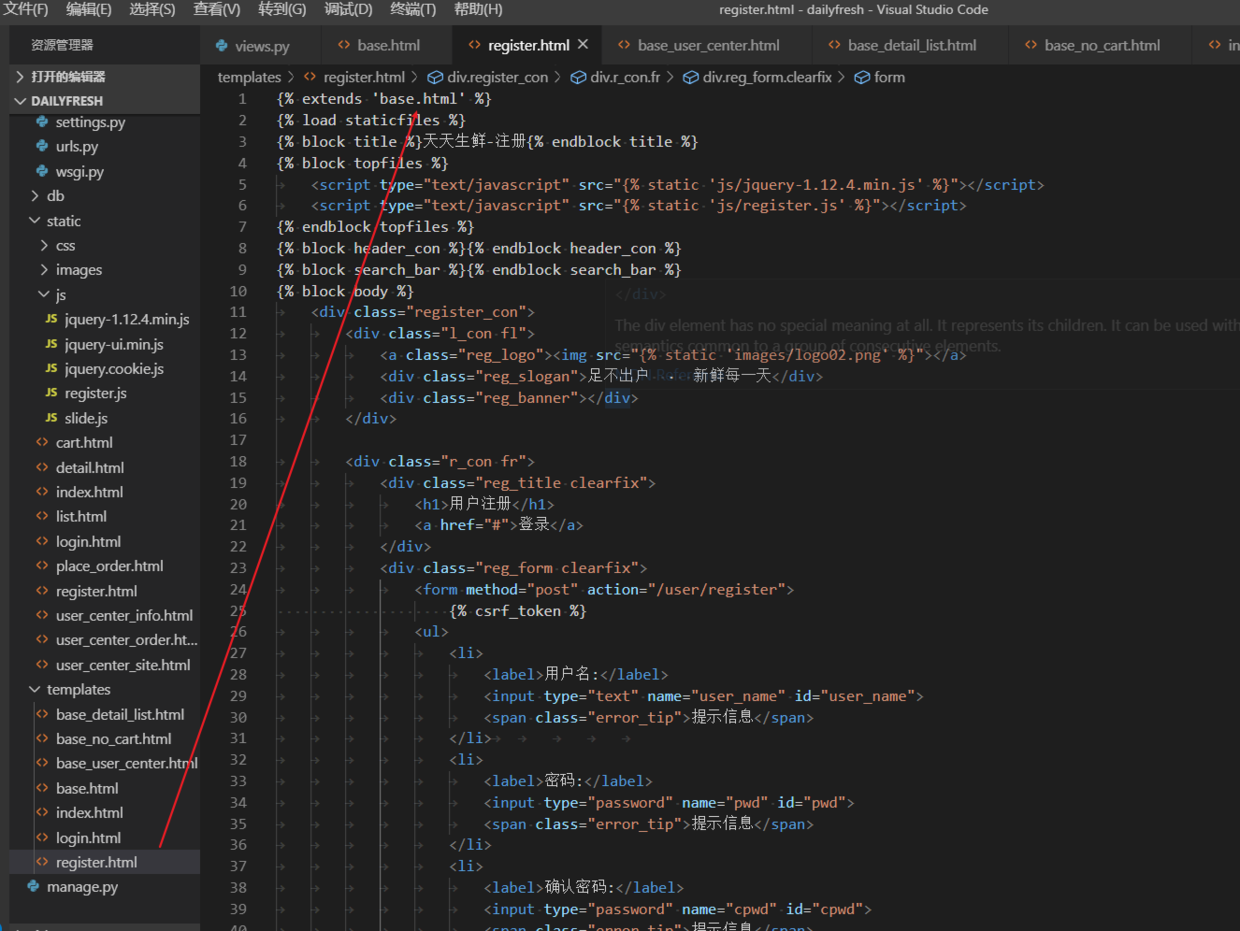Screen dimensions: 1240x931
Task: Open jquery.cookie.js file
Action: [x=104, y=369]
